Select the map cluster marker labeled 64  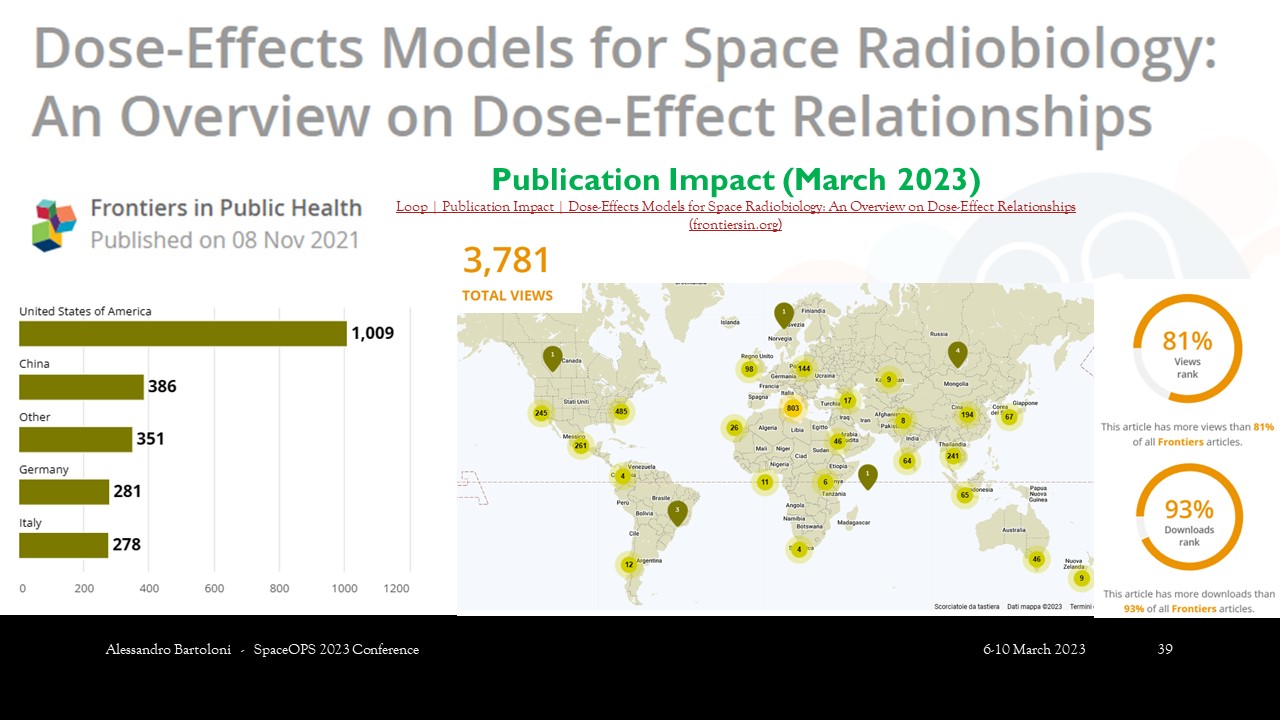tap(906, 461)
